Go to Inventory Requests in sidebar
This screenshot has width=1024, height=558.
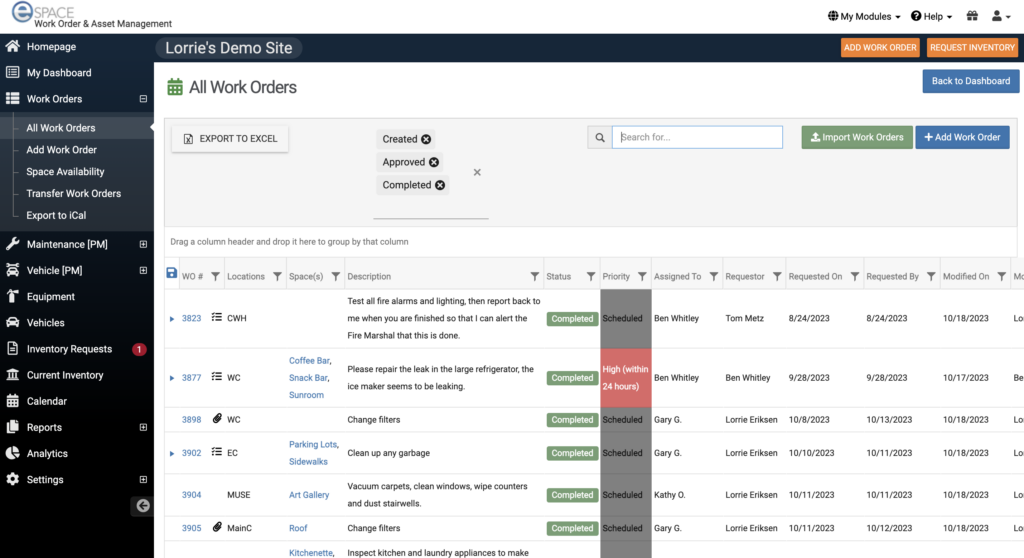point(69,349)
